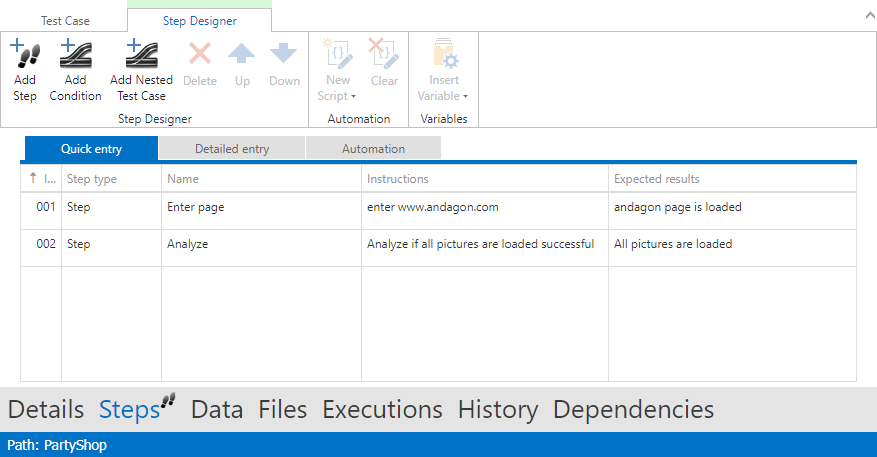Click the Add Step icon

pos(25,55)
